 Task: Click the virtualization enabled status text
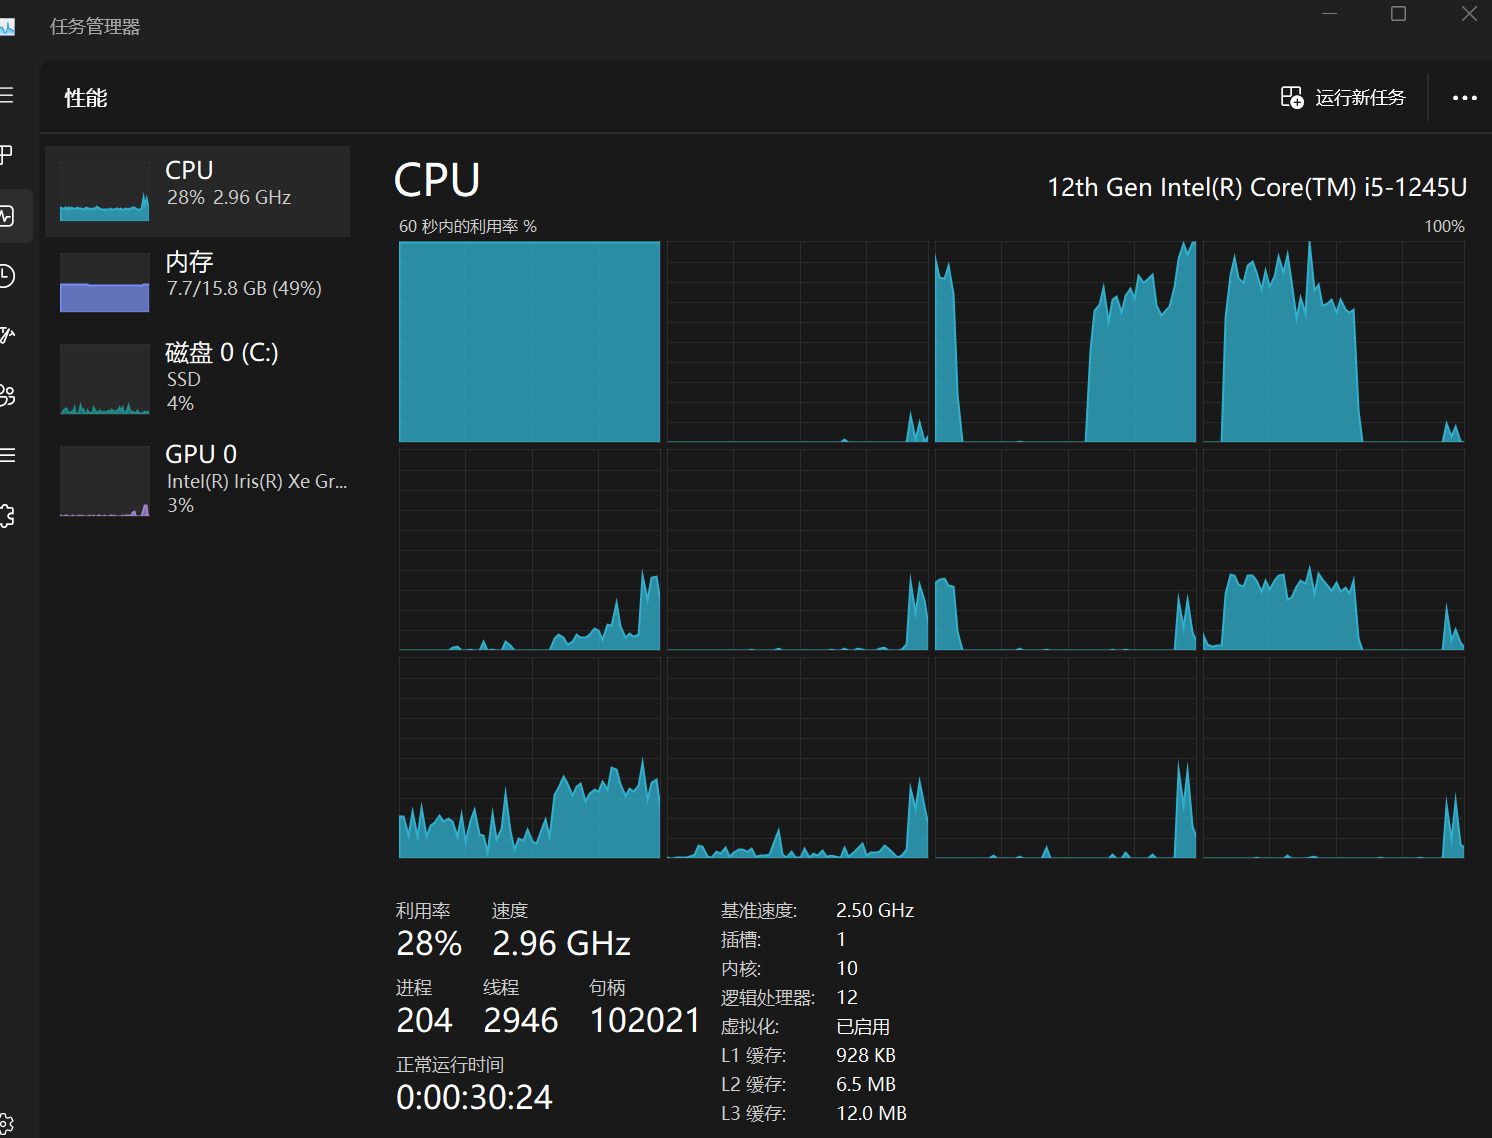click(863, 1027)
